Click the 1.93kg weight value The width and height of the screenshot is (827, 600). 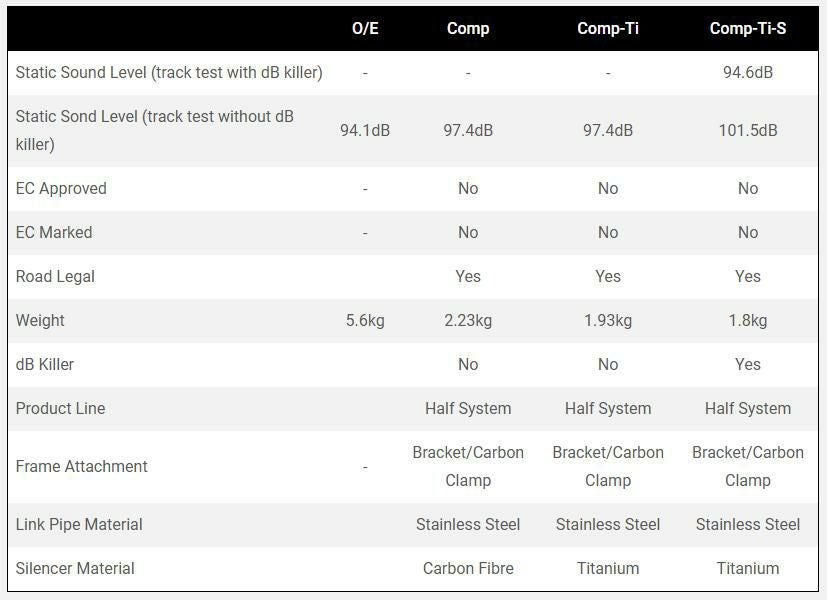coord(608,320)
